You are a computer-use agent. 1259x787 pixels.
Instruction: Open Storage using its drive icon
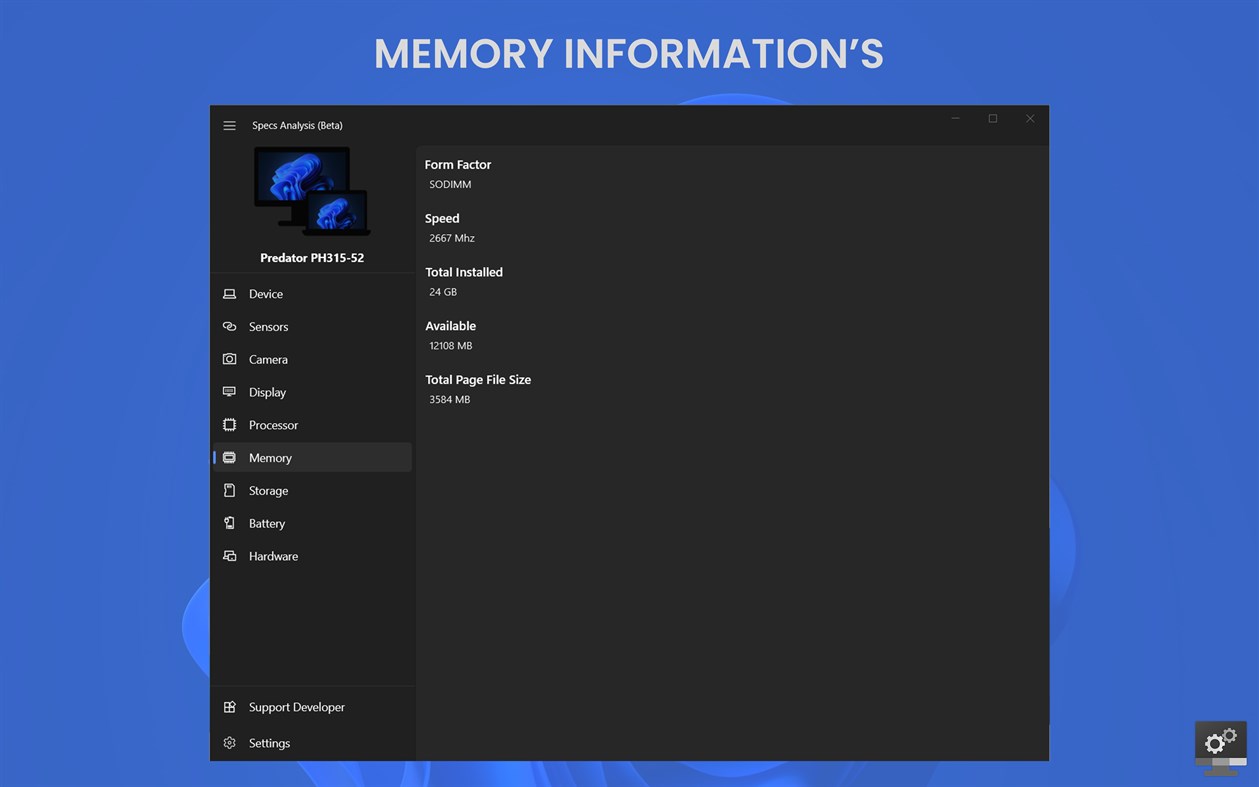tap(231, 490)
